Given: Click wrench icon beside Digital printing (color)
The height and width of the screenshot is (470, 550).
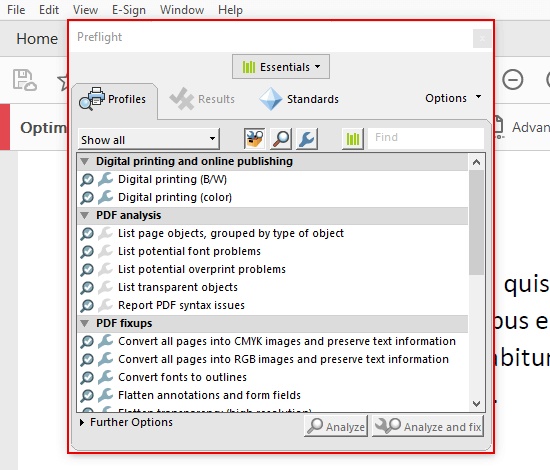Looking at the screenshot, I should point(105,197).
